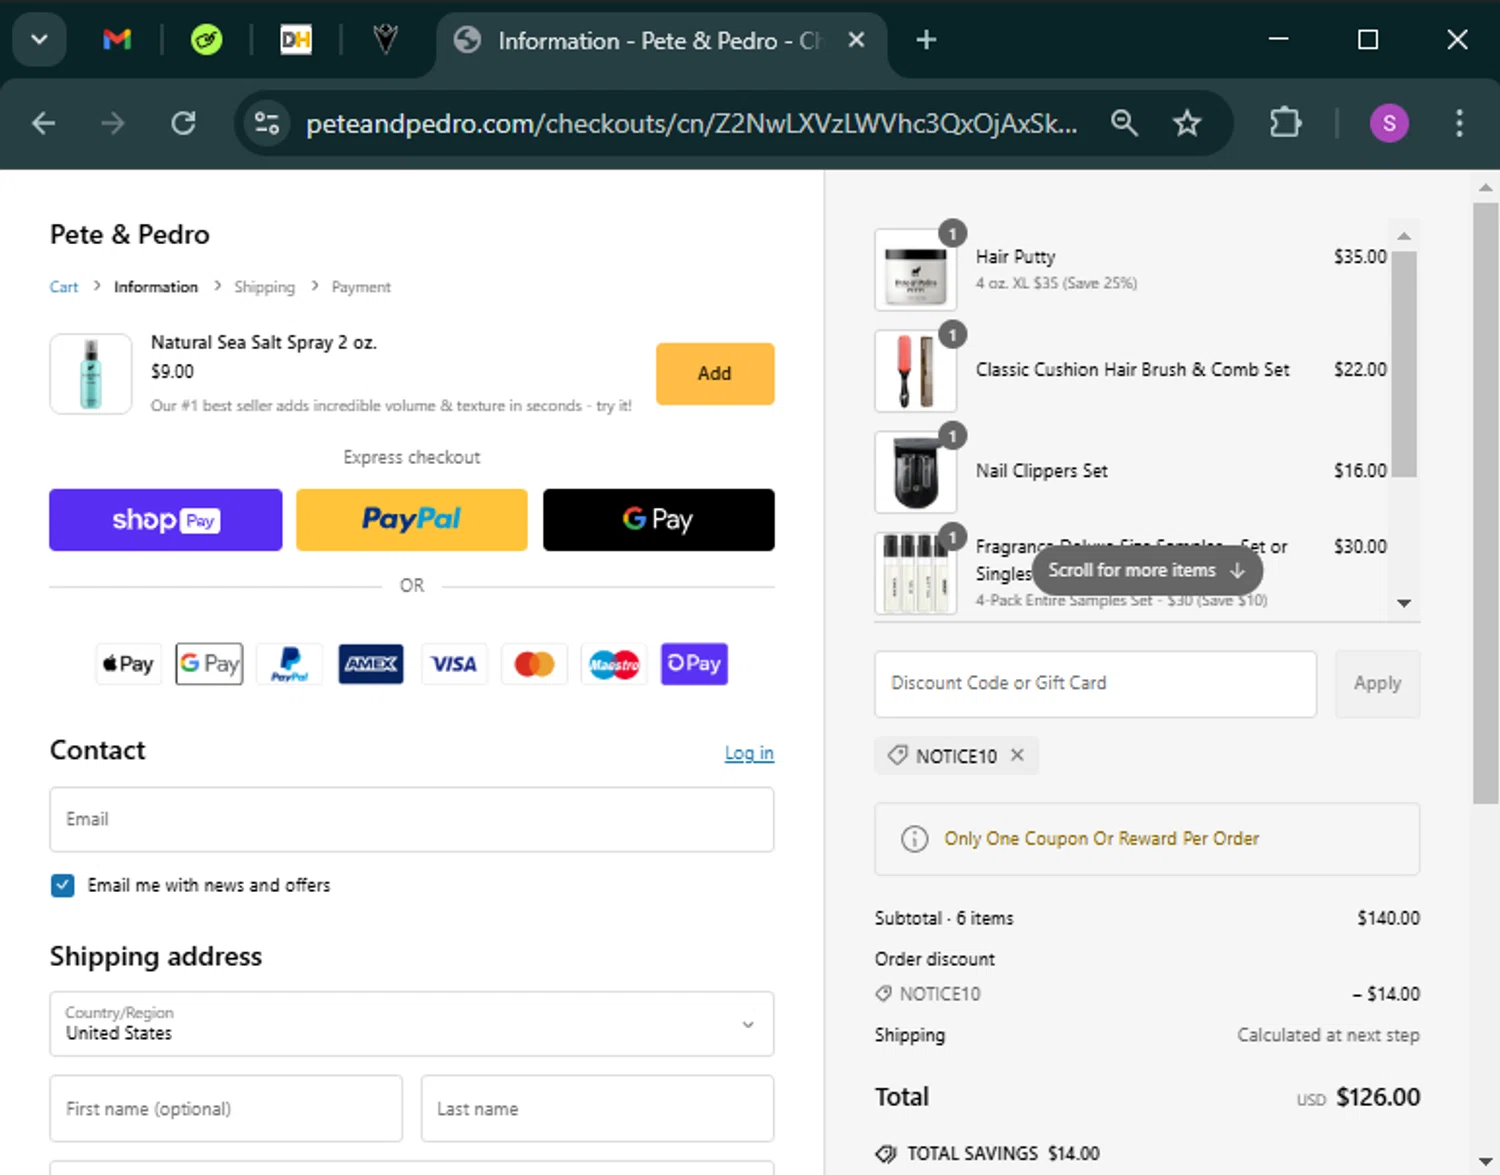Click the G Pay badge in payment icons

(209, 664)
